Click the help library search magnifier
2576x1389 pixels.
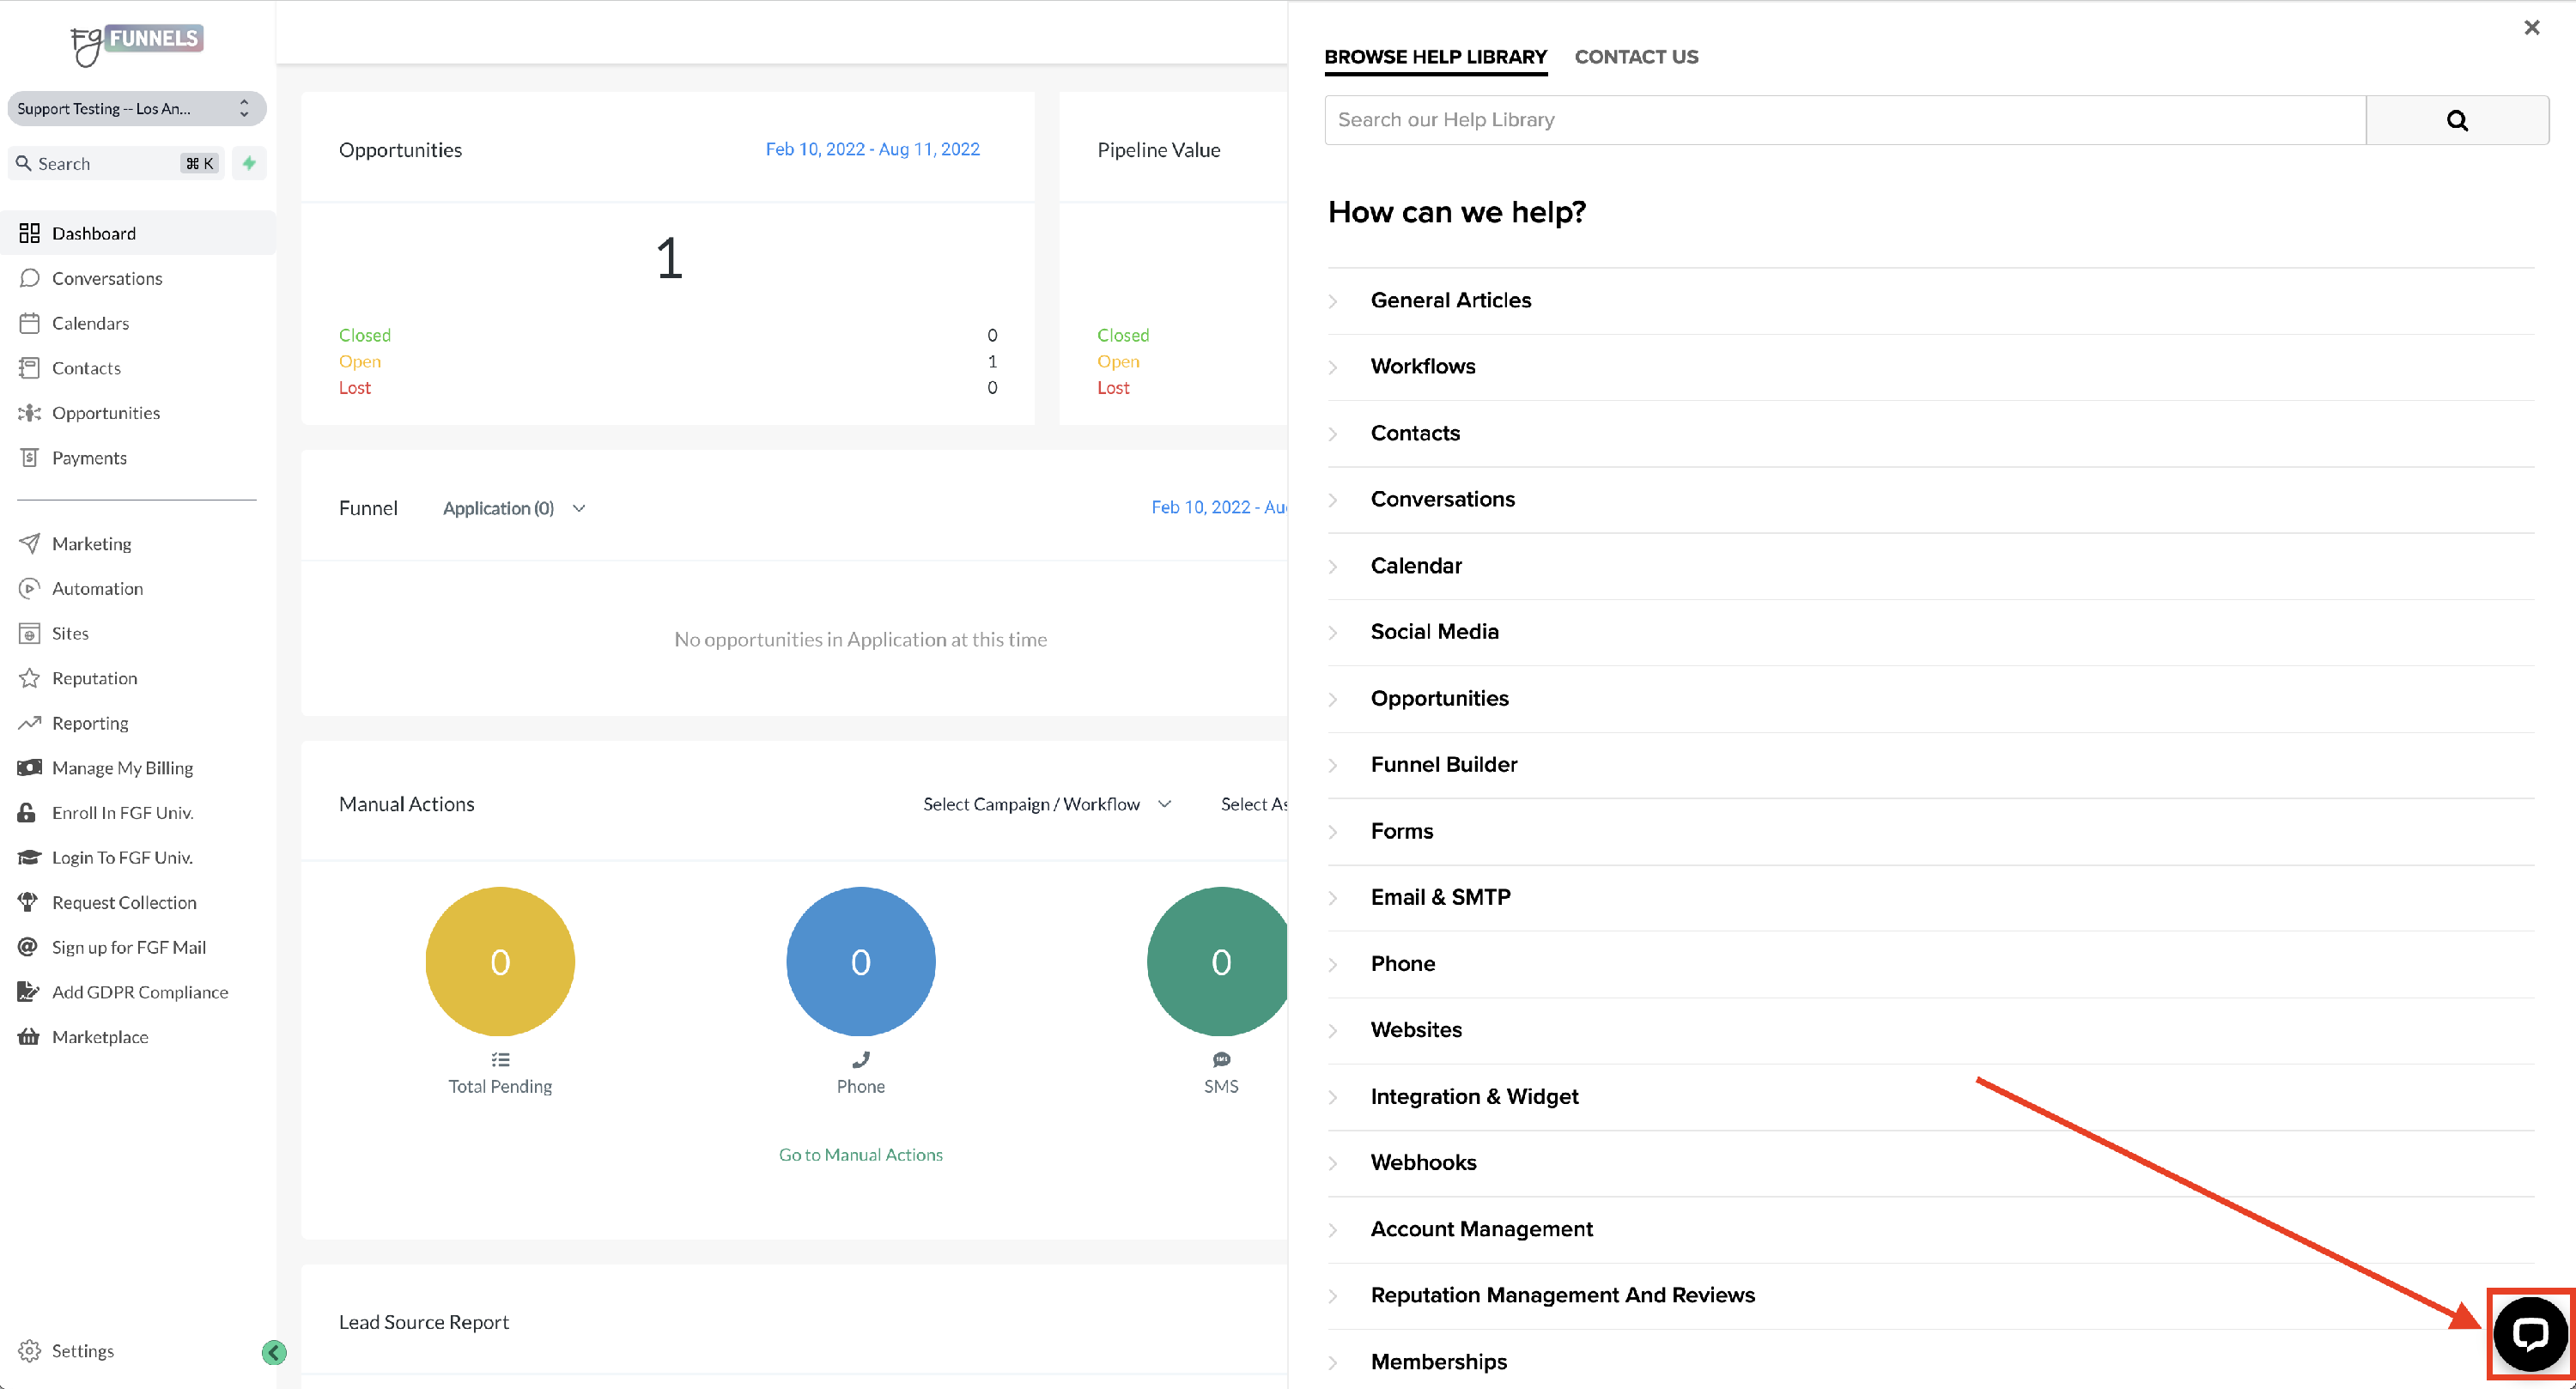[2458, 119]
